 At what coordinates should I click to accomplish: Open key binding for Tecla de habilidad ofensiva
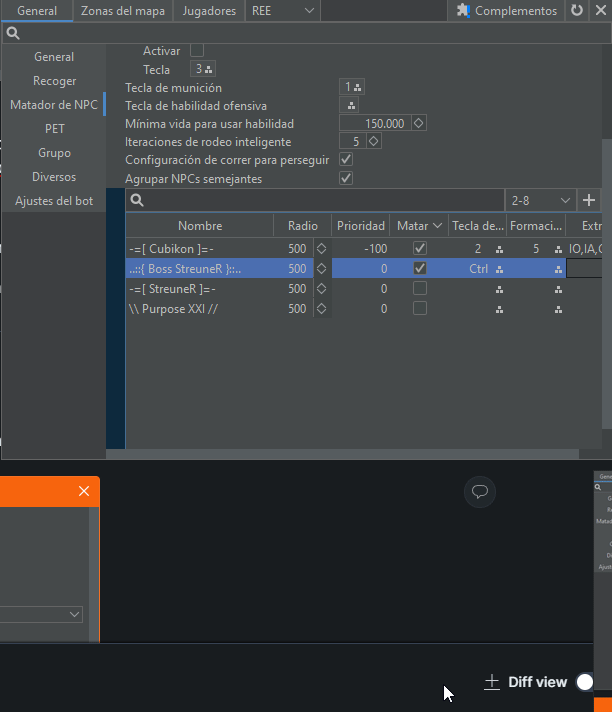pyautogui.click(x=351, y=106)
